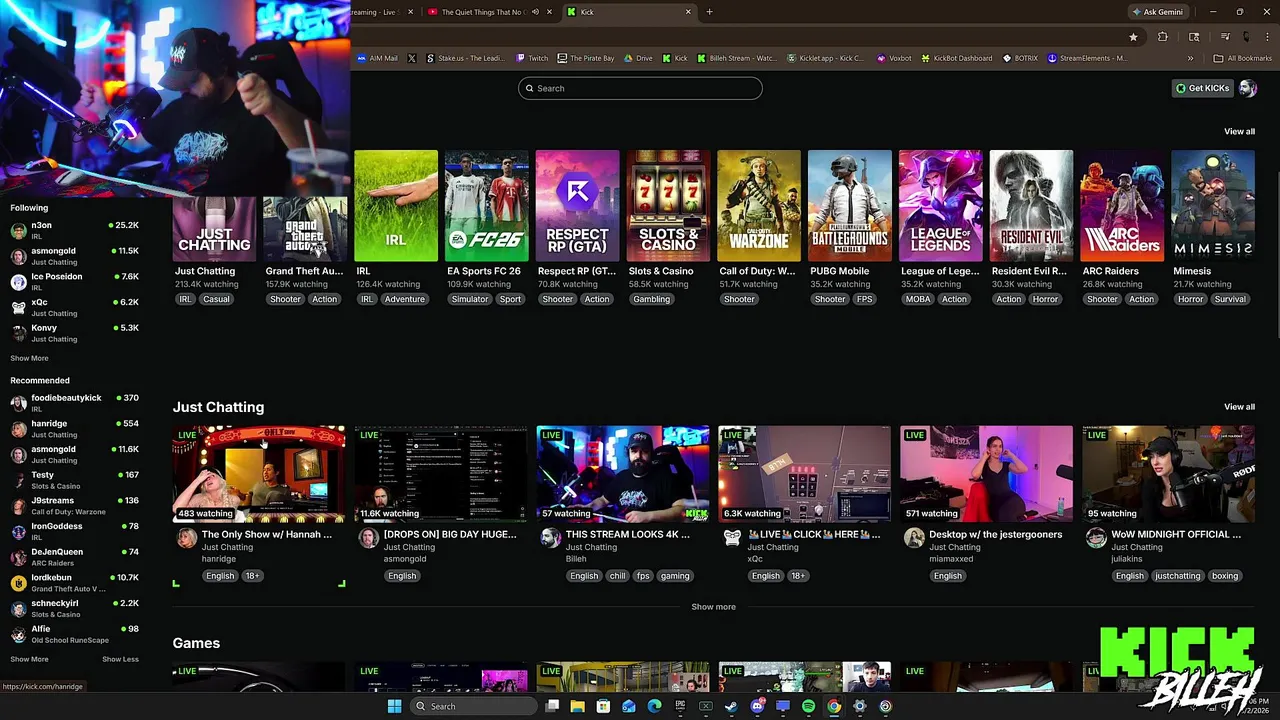Open the Call of Duty Warzone cover
This screenshot has width=1280, height=720.
(759, 206)
